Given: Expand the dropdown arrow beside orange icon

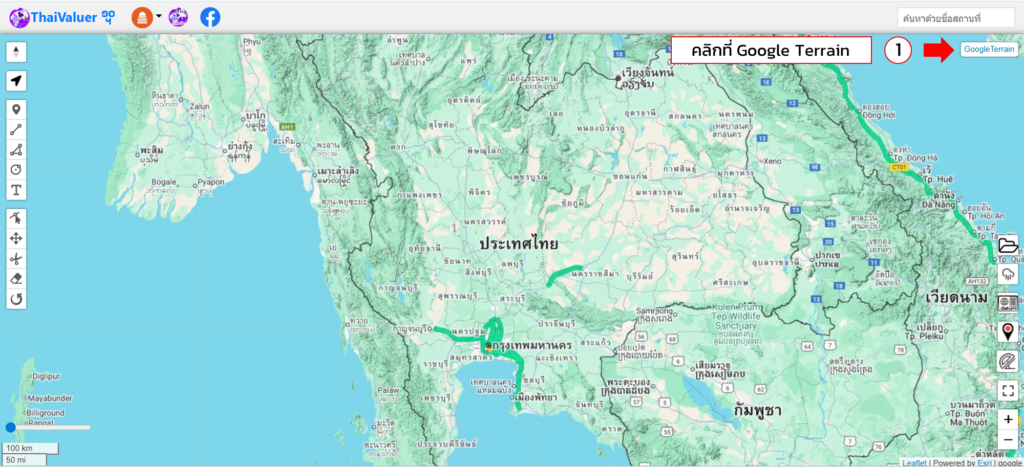Looking at the screenshot, I should tap(158, 17).
